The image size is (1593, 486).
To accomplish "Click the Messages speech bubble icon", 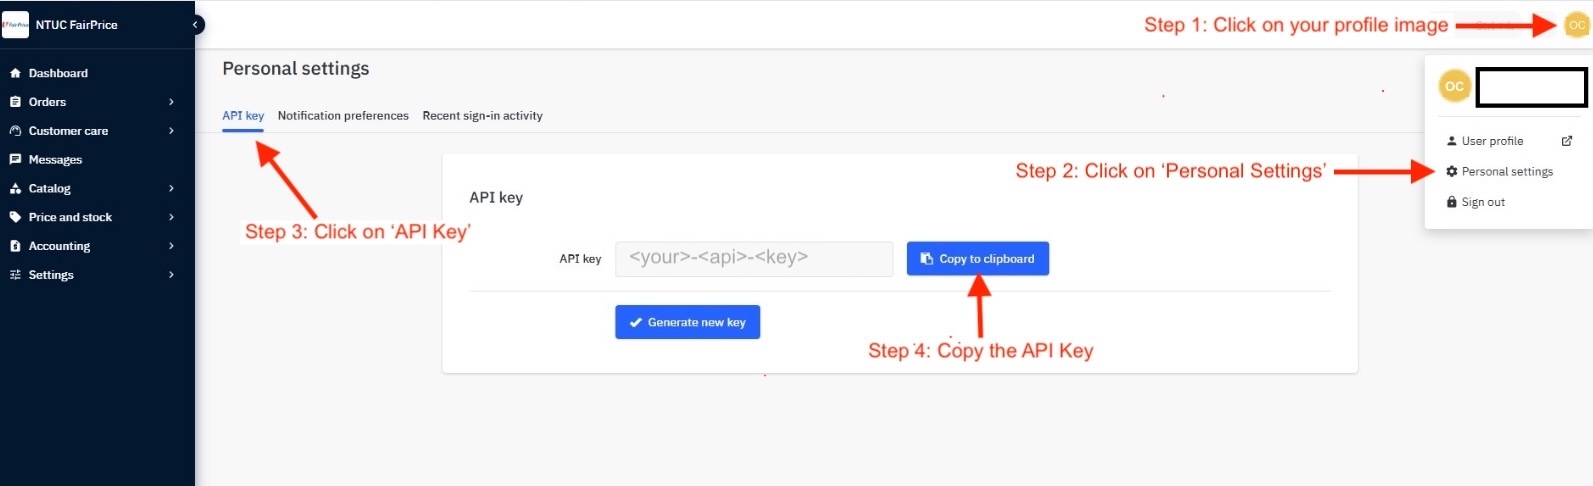I will pos(15,160).
